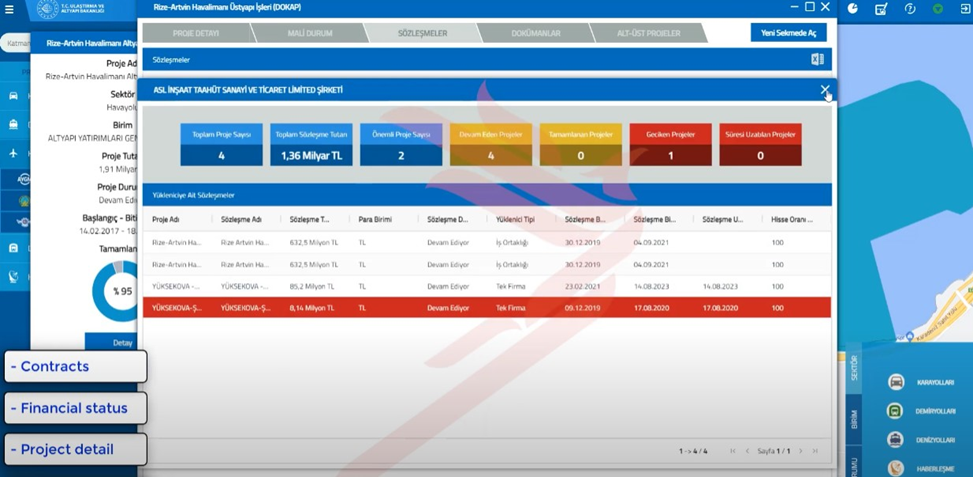
Task: Click the 23.02.2021 contract start date
Action: 583,287
